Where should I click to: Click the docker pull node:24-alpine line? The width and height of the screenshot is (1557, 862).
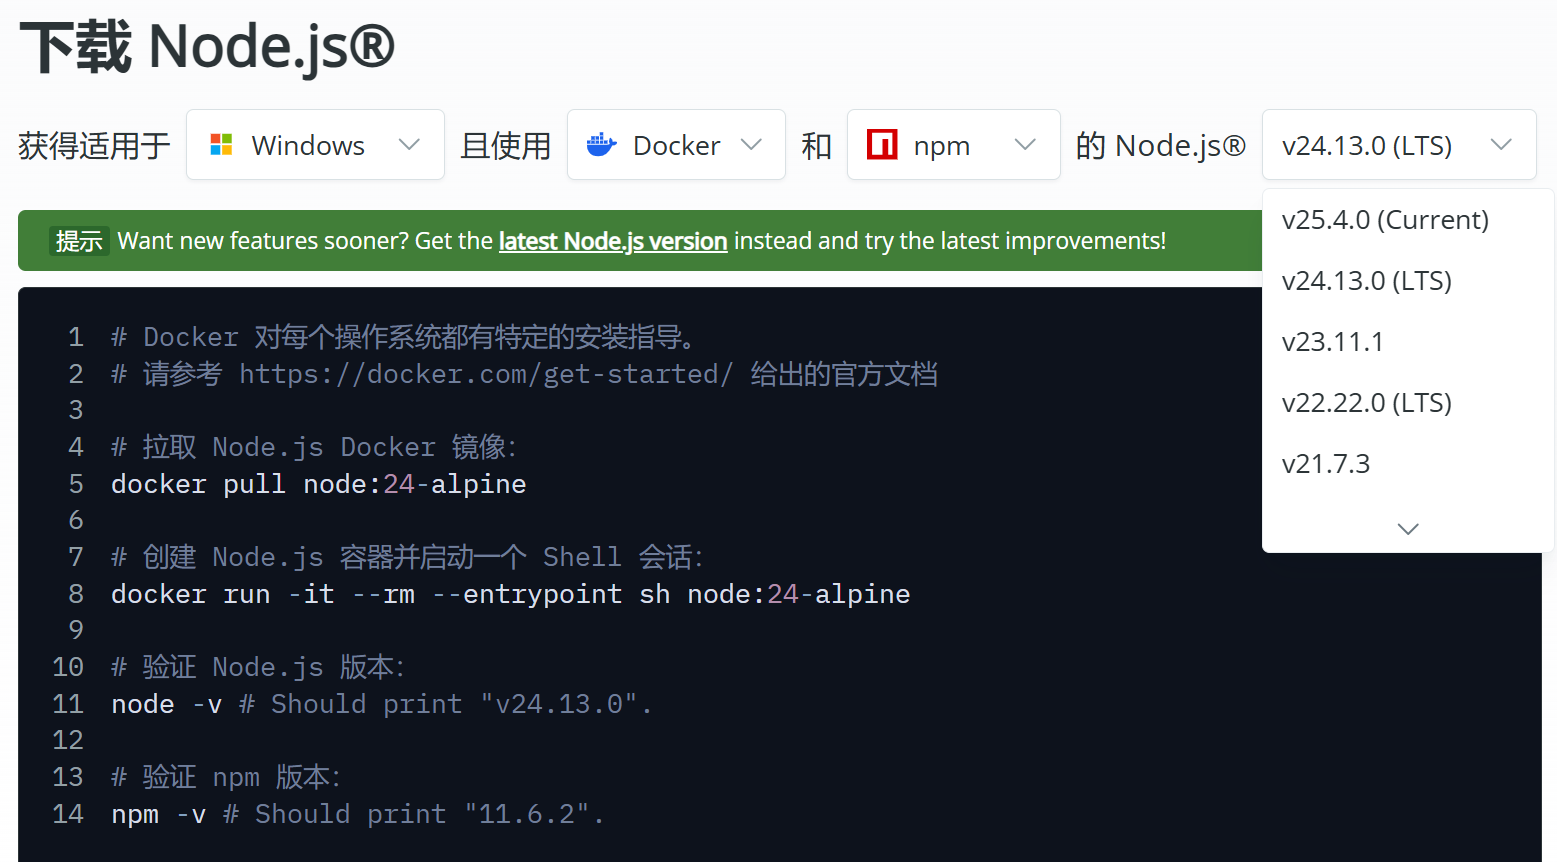point(318,484)
